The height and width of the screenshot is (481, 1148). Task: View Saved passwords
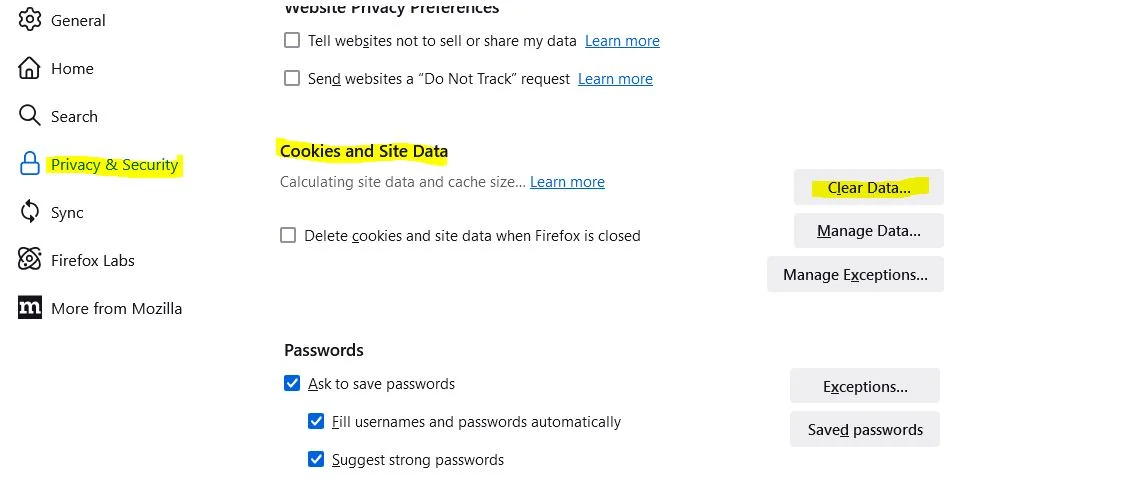[x=865, y=430]
